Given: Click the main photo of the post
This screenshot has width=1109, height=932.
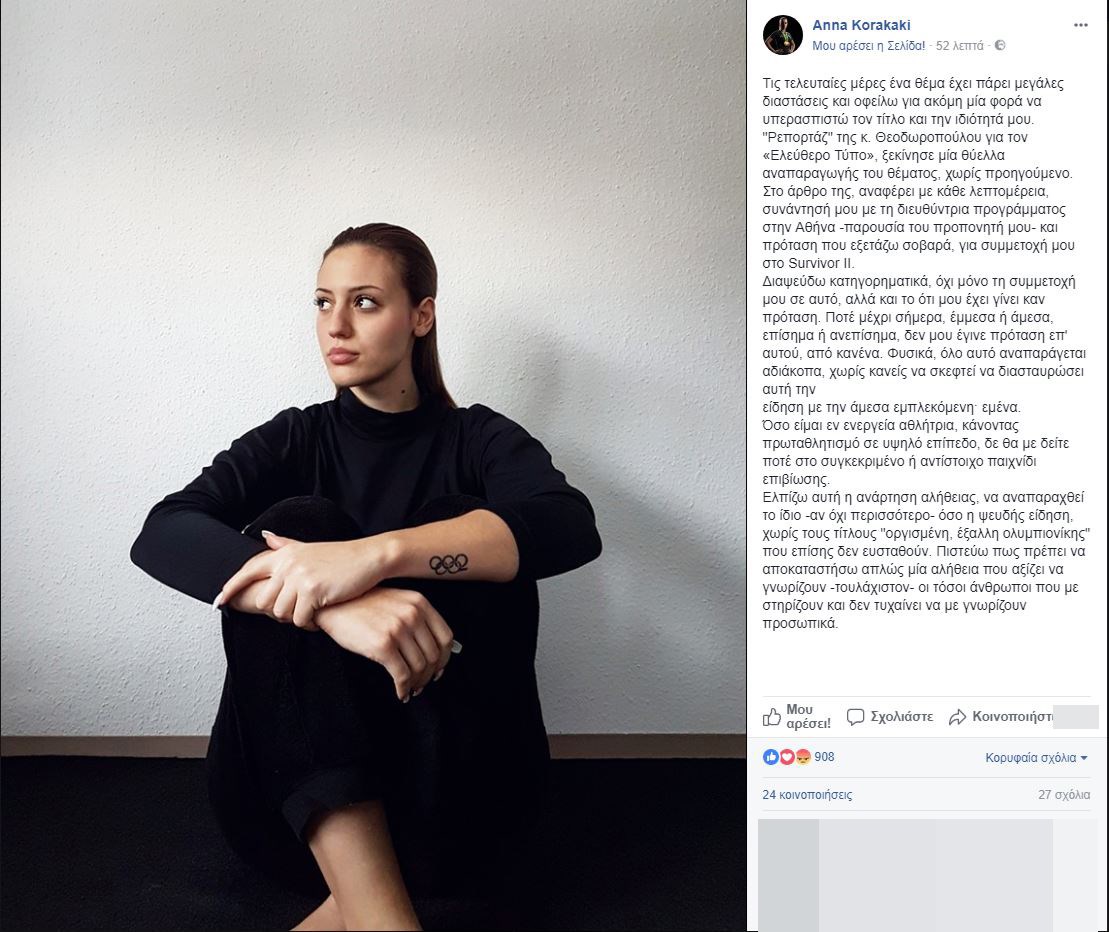Looking at the screenshot, I should click(373, 466).
